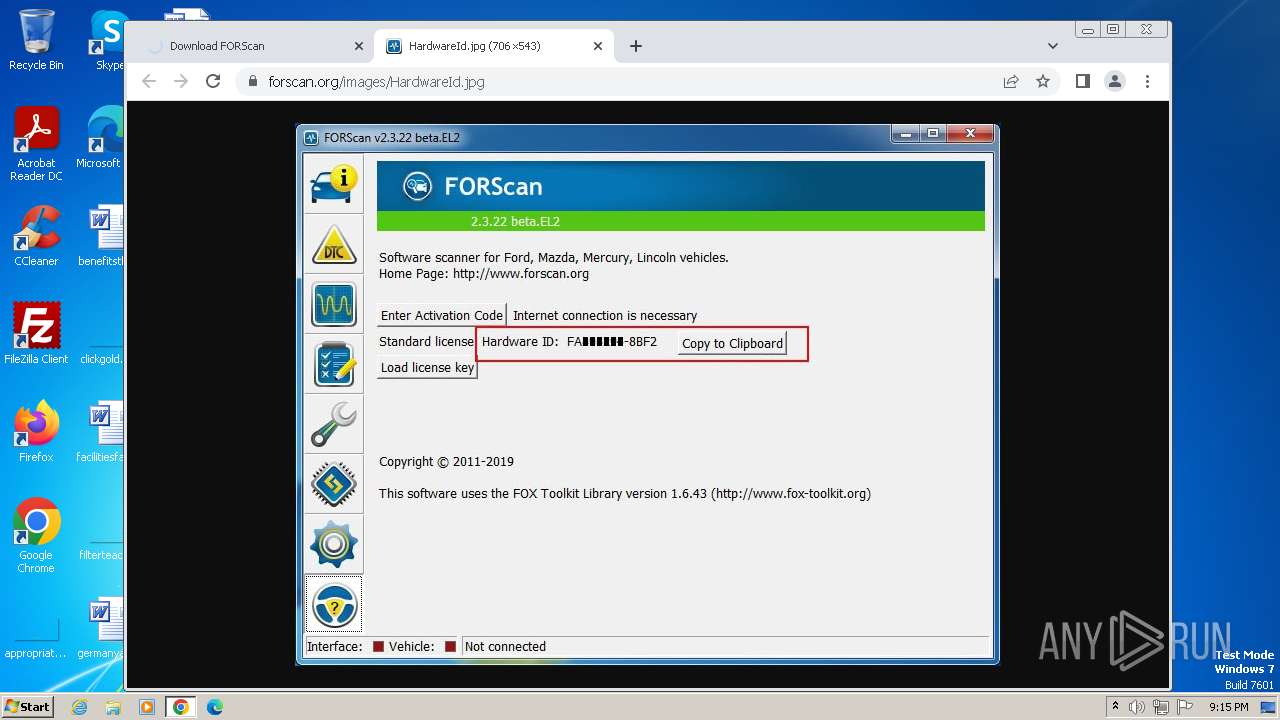Show hidden system tray icons
The image size is (1280, 720).
click(1115, 707)
